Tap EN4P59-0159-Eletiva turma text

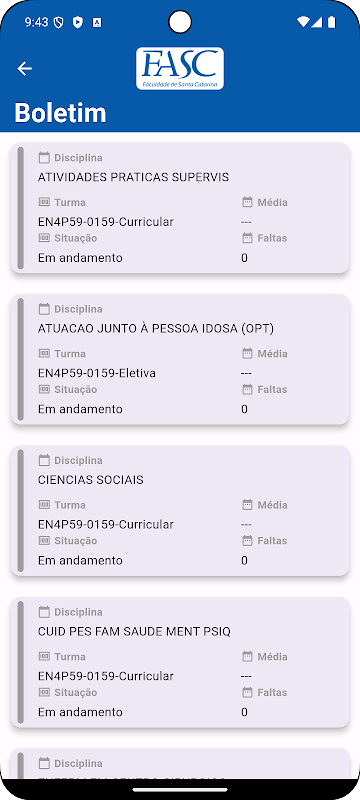coord(97,373)
